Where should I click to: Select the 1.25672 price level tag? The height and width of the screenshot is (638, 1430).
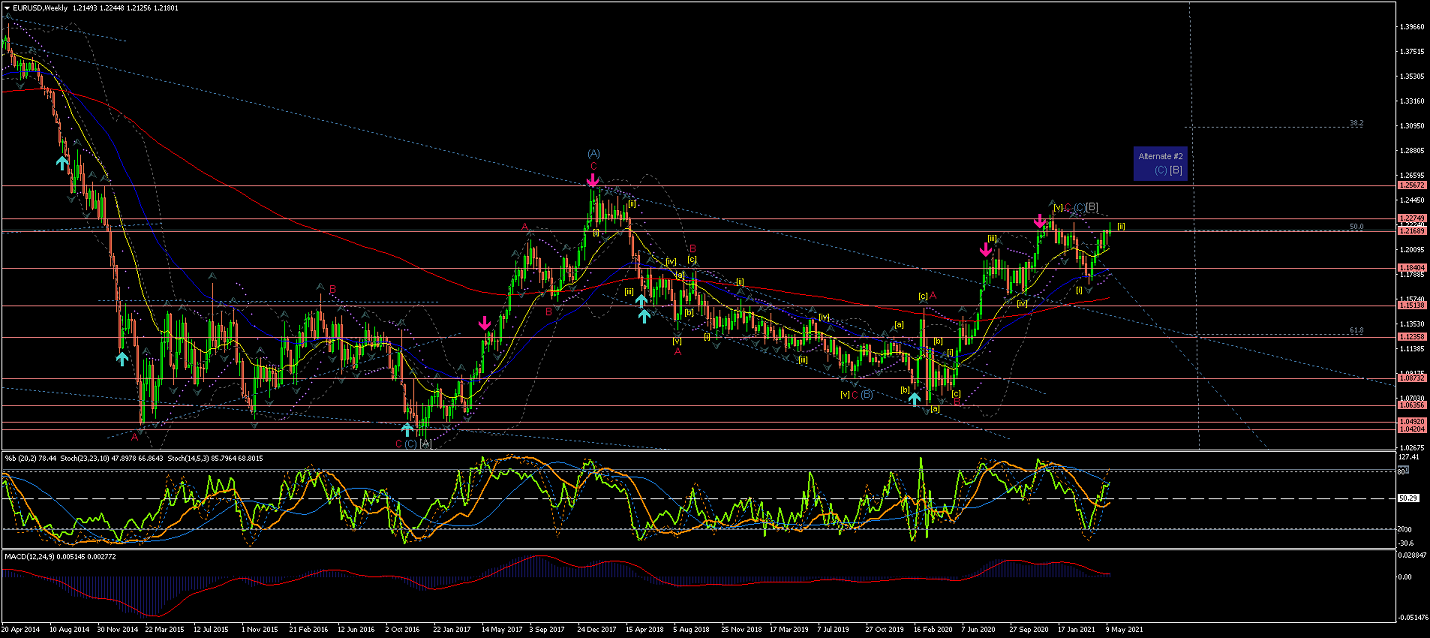click(x=1410, y=186)
